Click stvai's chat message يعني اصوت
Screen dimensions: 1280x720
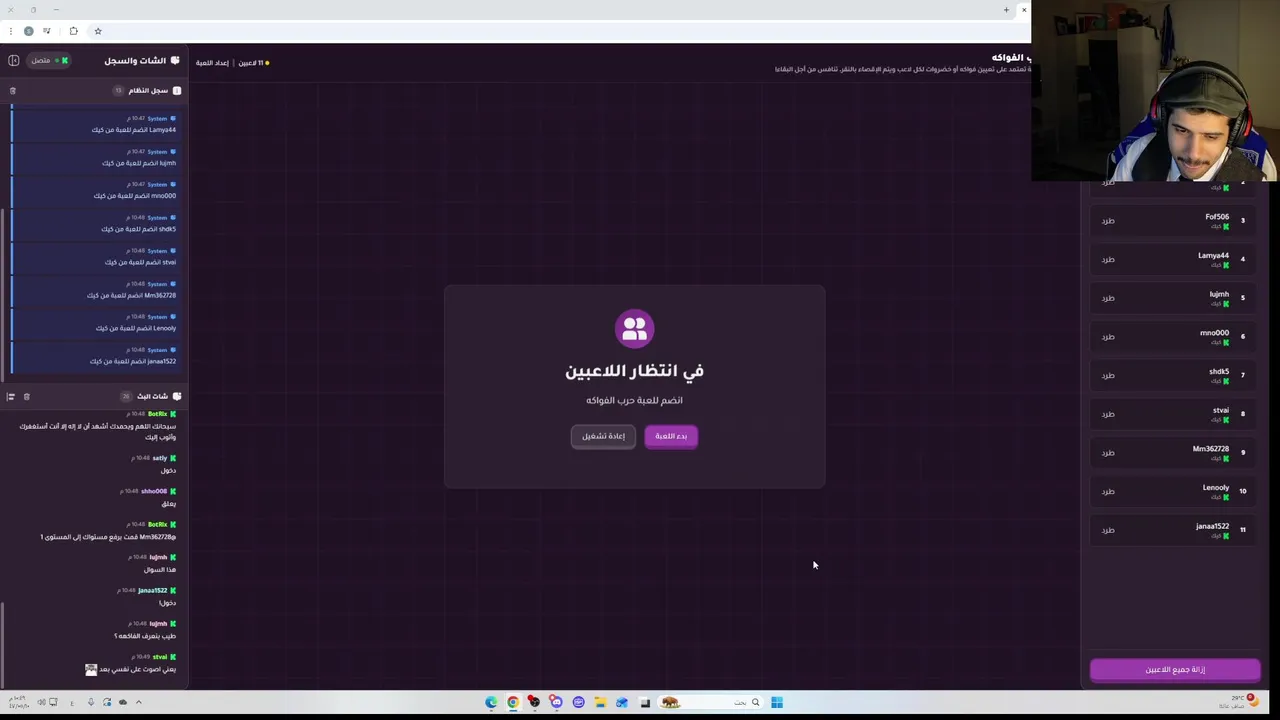pyautogui.click(x=138, y=669)
